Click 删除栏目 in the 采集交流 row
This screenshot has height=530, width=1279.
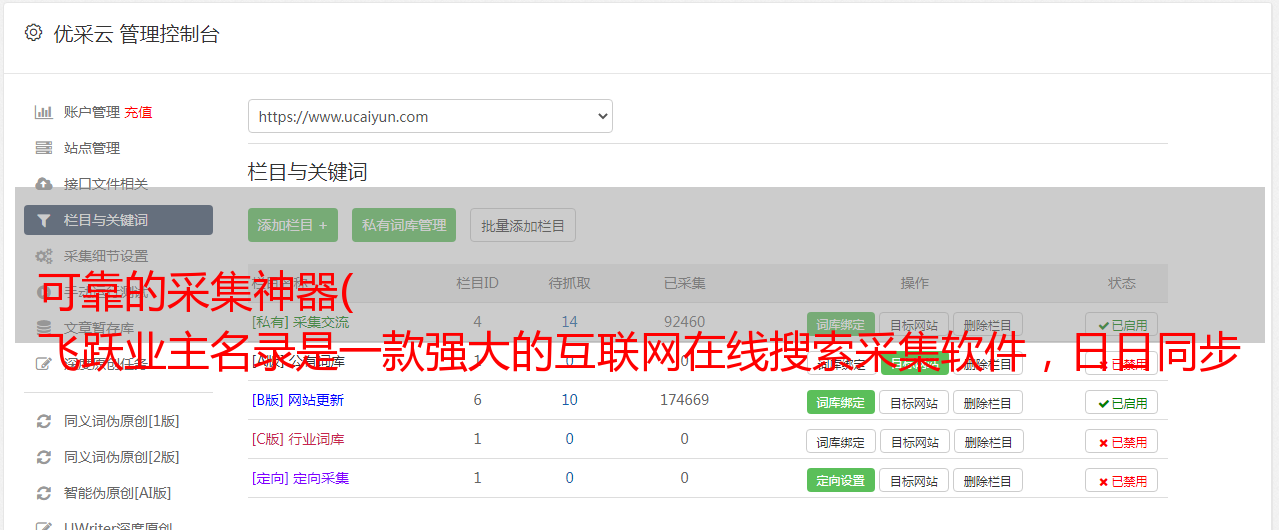pos(988,324)
